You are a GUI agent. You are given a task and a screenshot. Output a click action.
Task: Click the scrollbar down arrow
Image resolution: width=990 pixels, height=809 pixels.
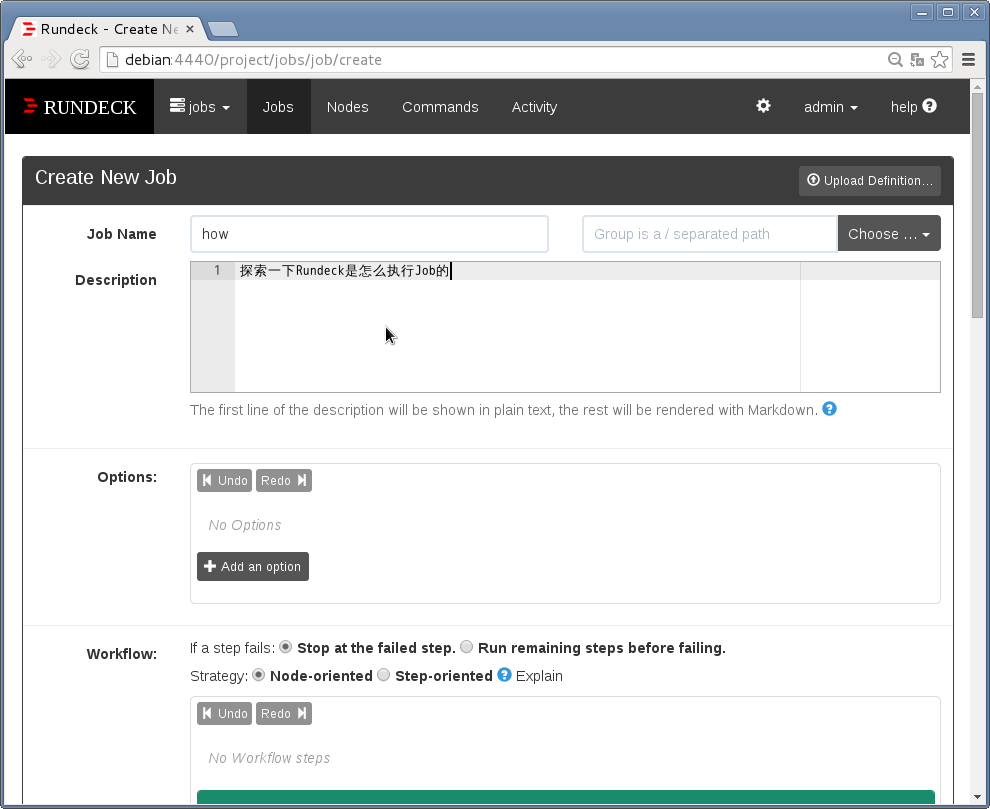(x=977, y=797)
